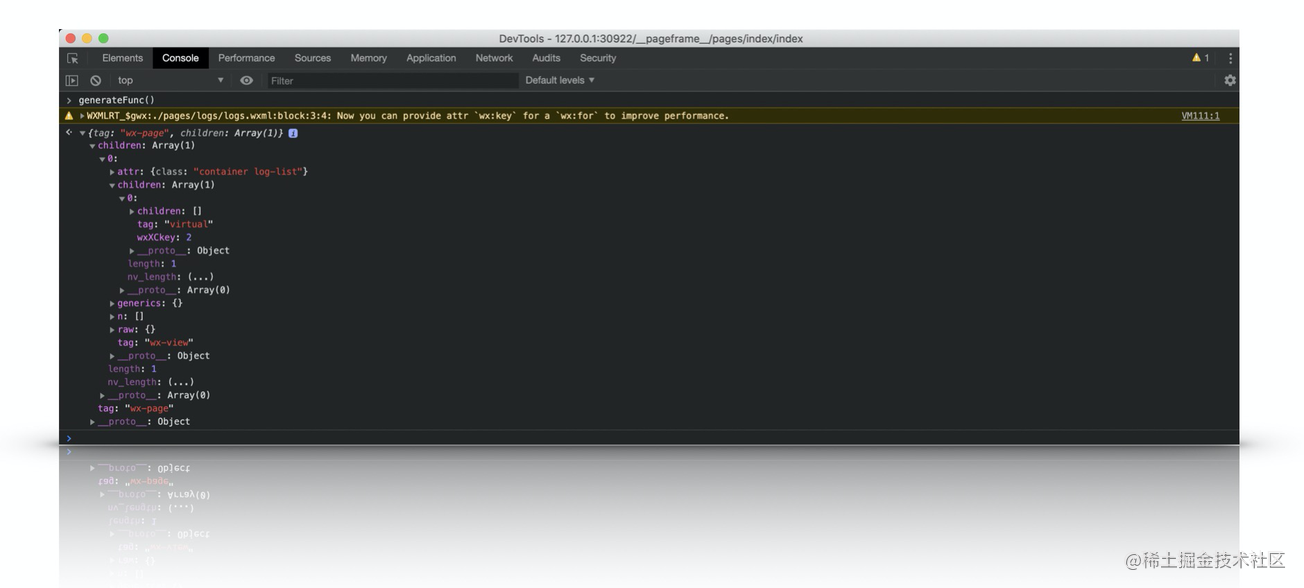Open the DevTools three-dot more menu
The width and height of the screenshot is (1304, 588).
tap(1231, 58)
